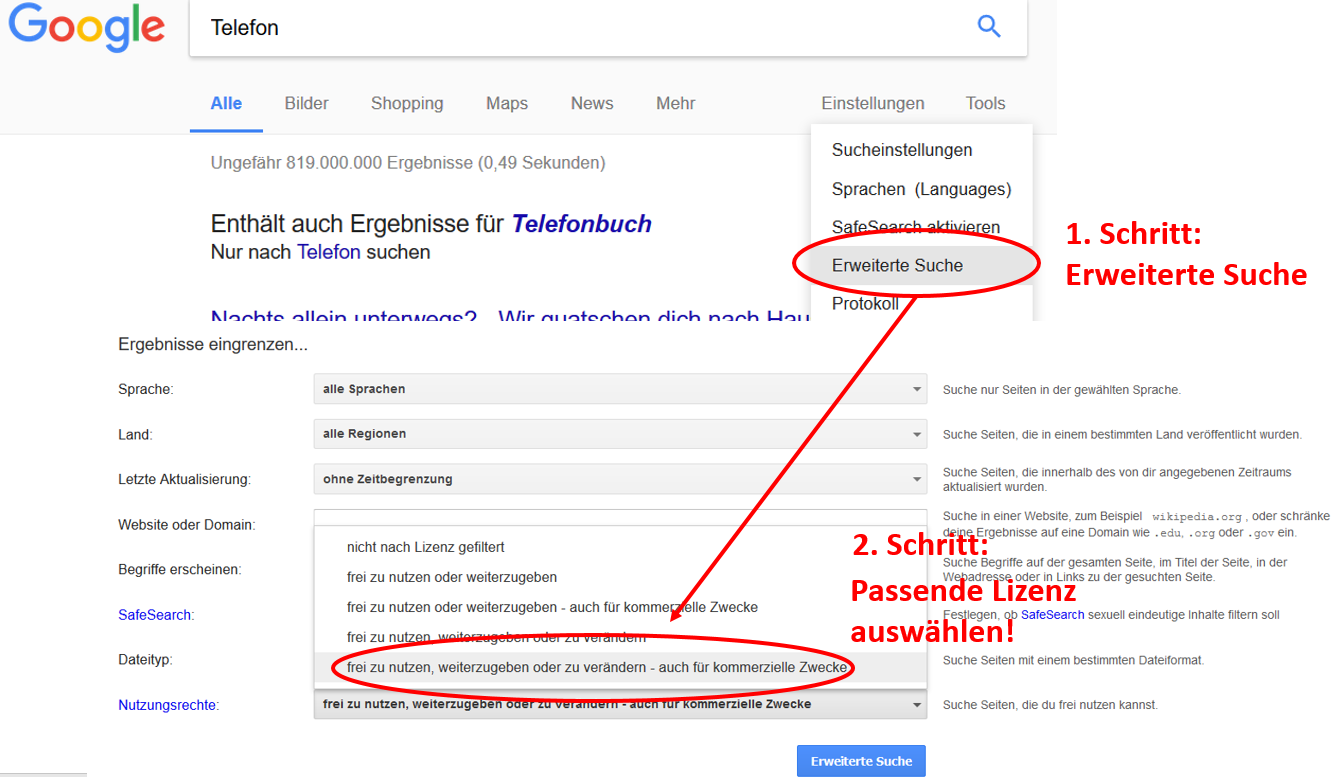This screenshot has width=1336, height=777.
Task: Click the Ergebnisse eingrenzen... heading
Action: pyautogui.click(x=213, y=345)
